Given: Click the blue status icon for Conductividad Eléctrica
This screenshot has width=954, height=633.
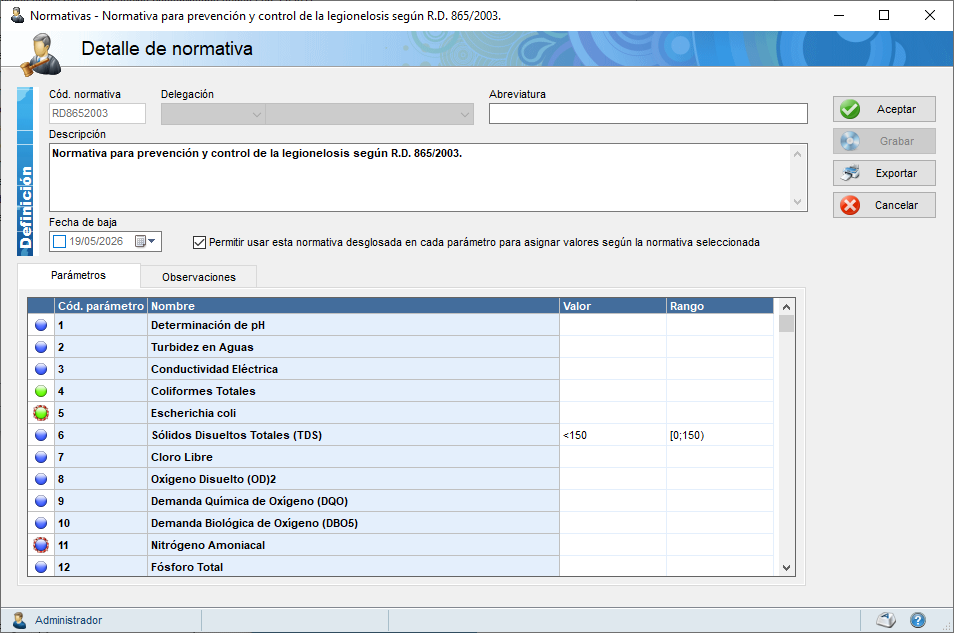Looking at the screenshot, I should tap(41, 369).
